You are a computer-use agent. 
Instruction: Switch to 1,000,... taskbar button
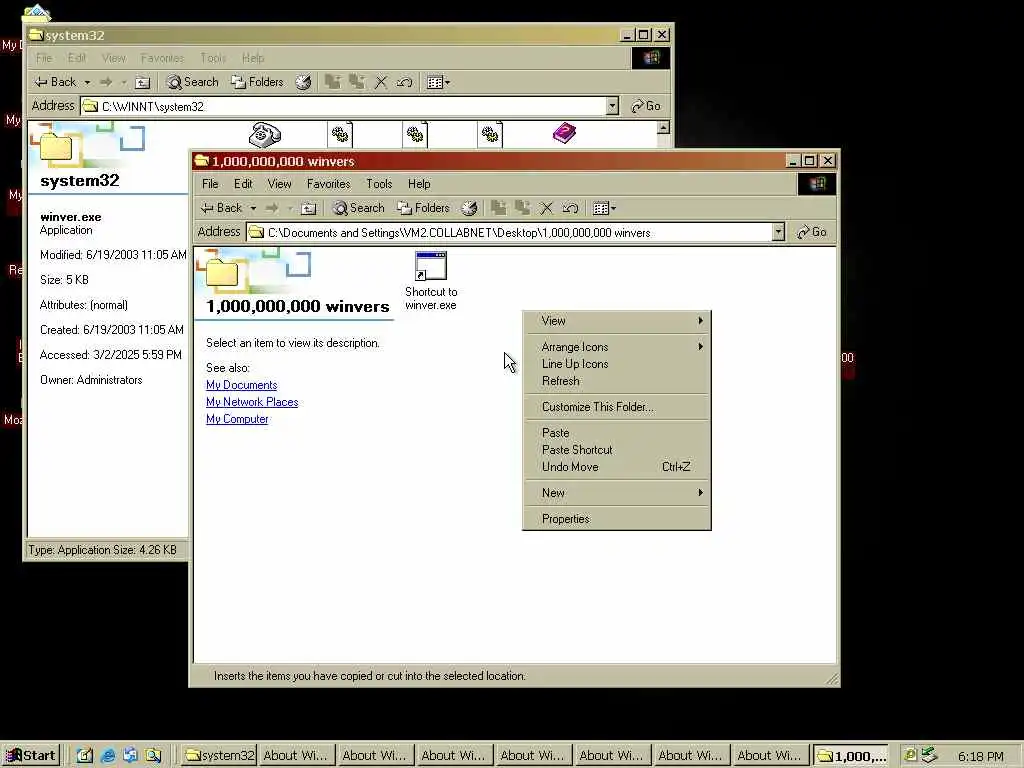850,756
